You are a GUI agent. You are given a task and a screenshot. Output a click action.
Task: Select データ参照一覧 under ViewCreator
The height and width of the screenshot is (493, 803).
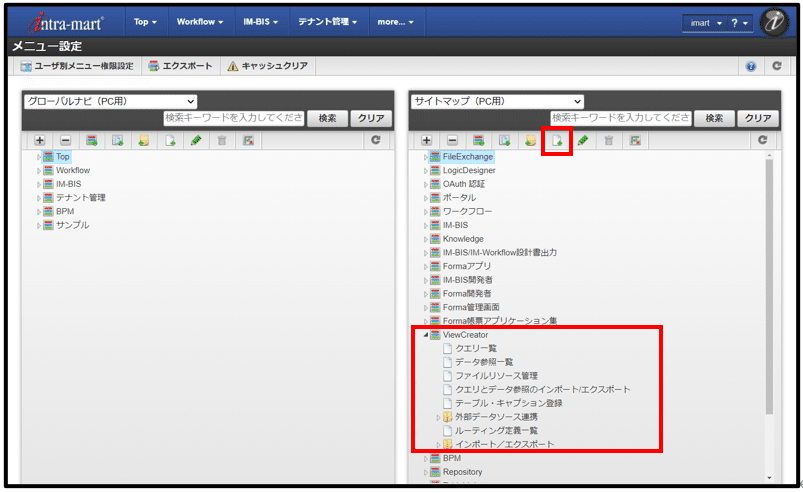coord(484,362)
